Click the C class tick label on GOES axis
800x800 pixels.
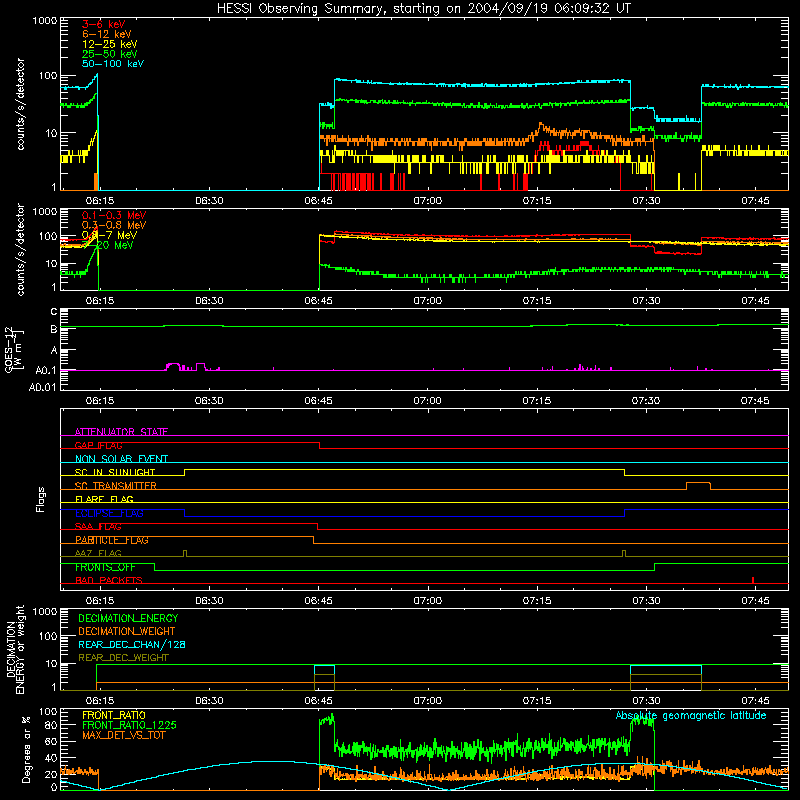[x=54, y=312]
